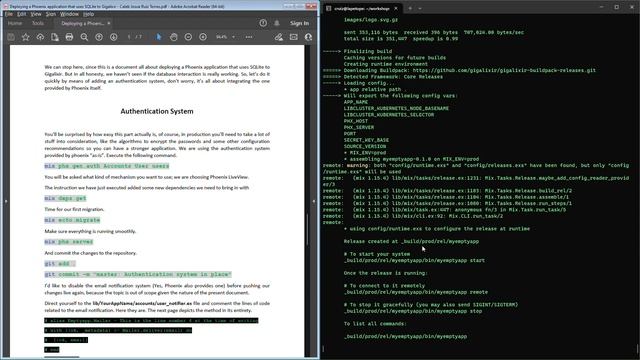Click the share with others person icon
Viewport: 640px width, 360px height.
click(x=308, y=37)
